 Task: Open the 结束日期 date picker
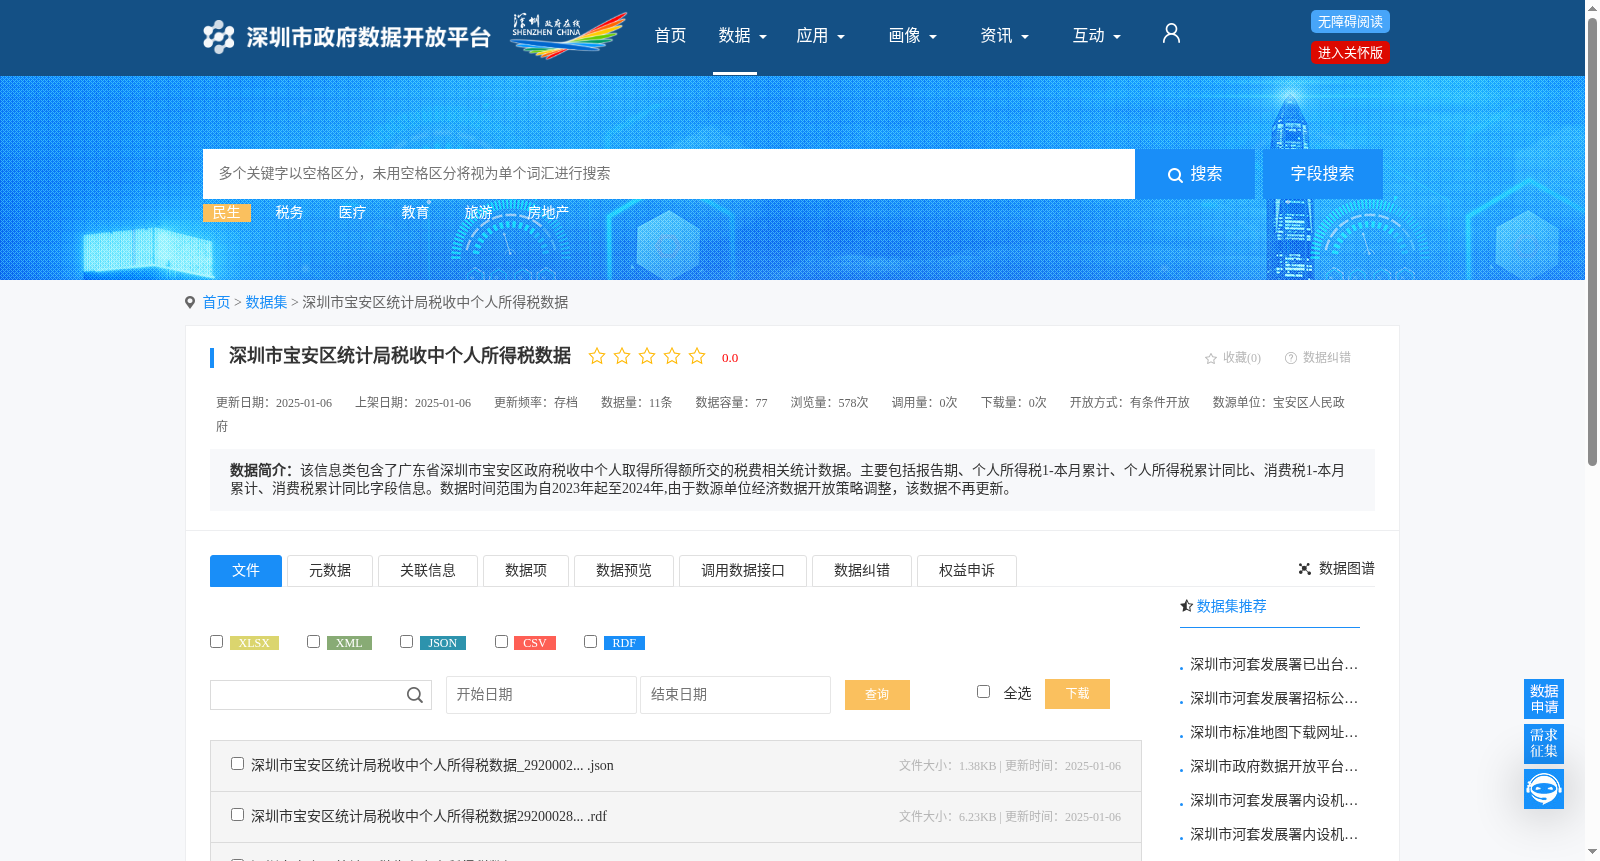tap(735, 695)
